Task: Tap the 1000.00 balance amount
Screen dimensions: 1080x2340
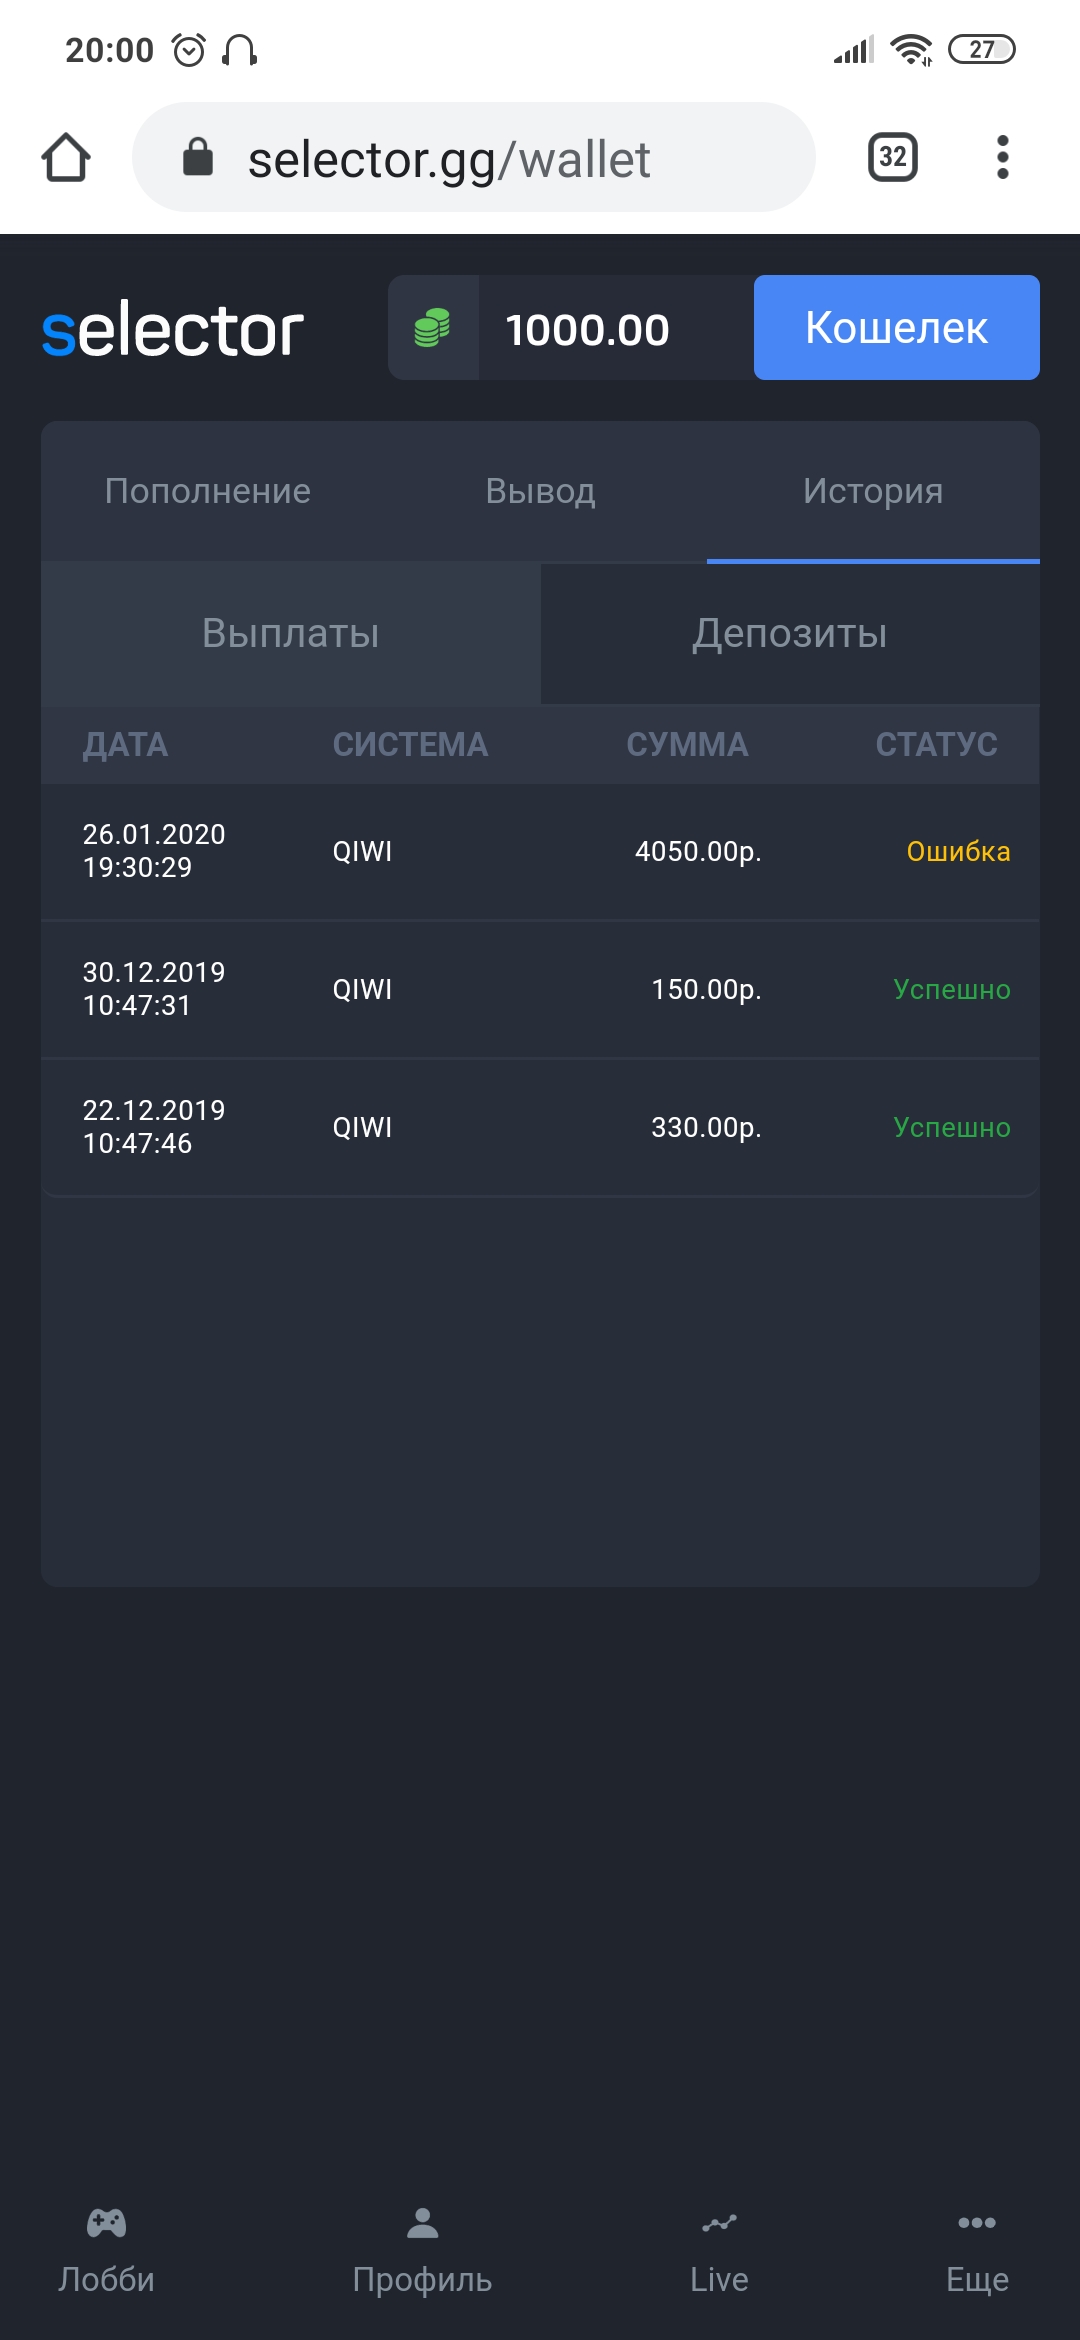Action: click(587, 330)
